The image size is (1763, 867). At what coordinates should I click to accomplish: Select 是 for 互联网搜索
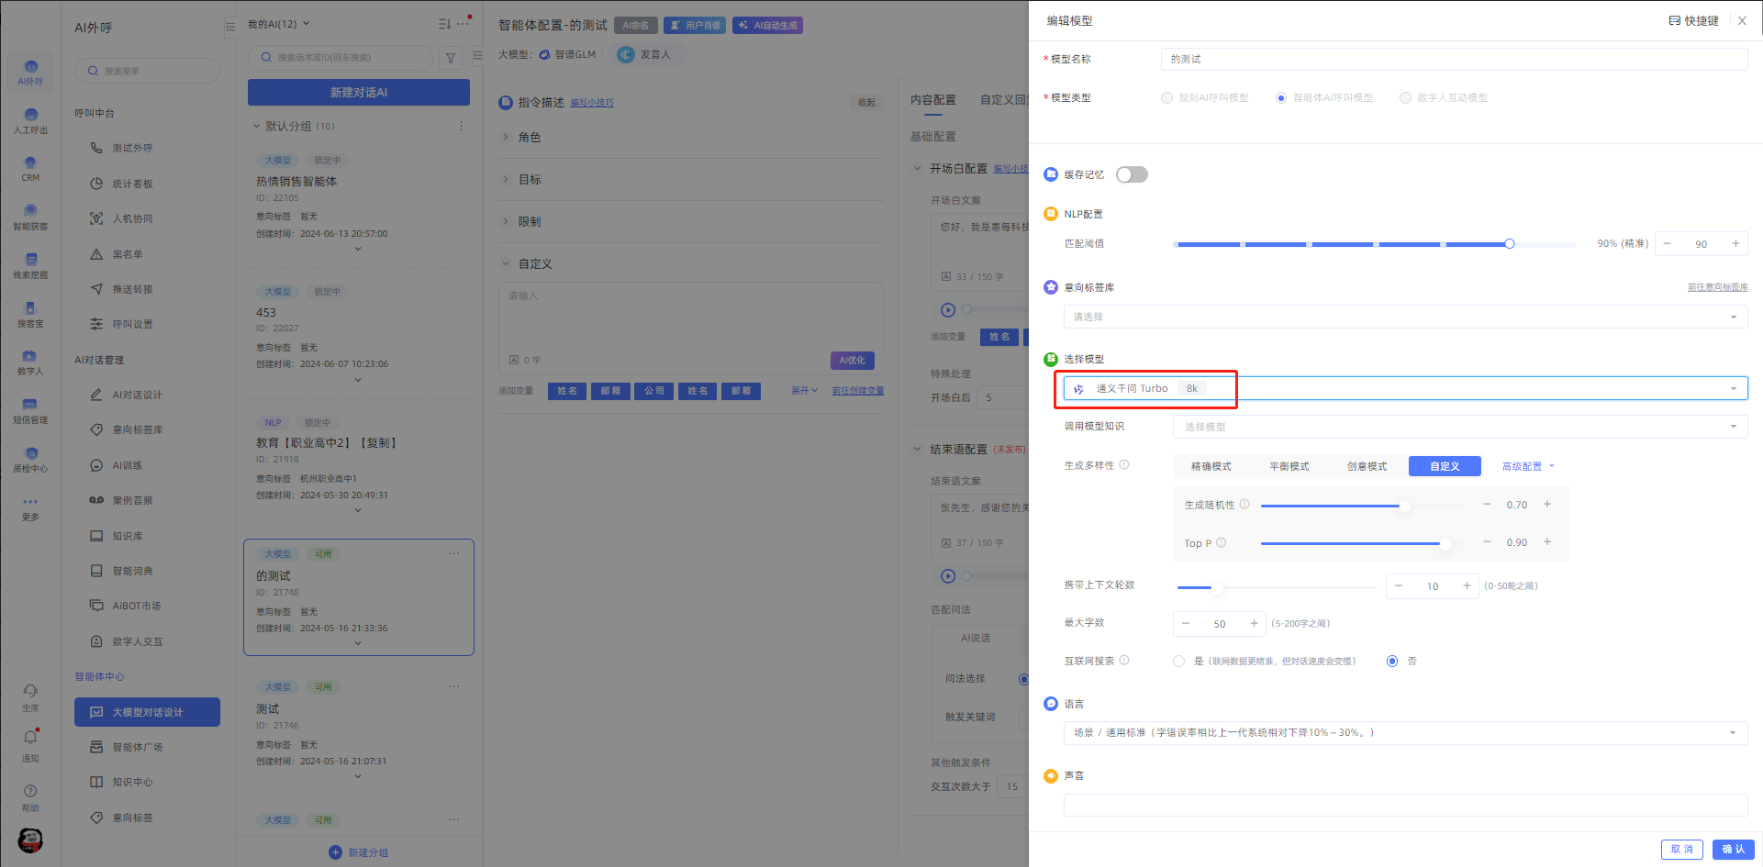1179,661
